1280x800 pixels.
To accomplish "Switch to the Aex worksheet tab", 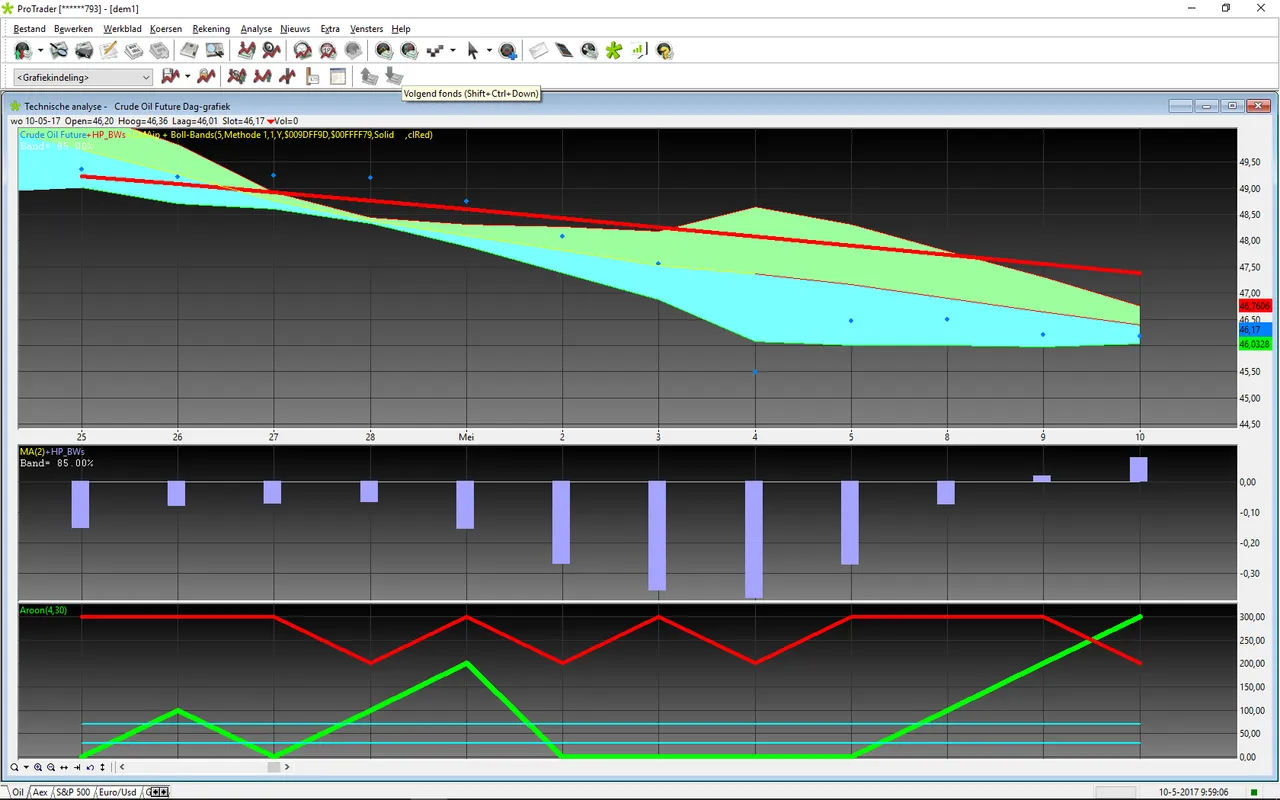I will tap(40, 792).
